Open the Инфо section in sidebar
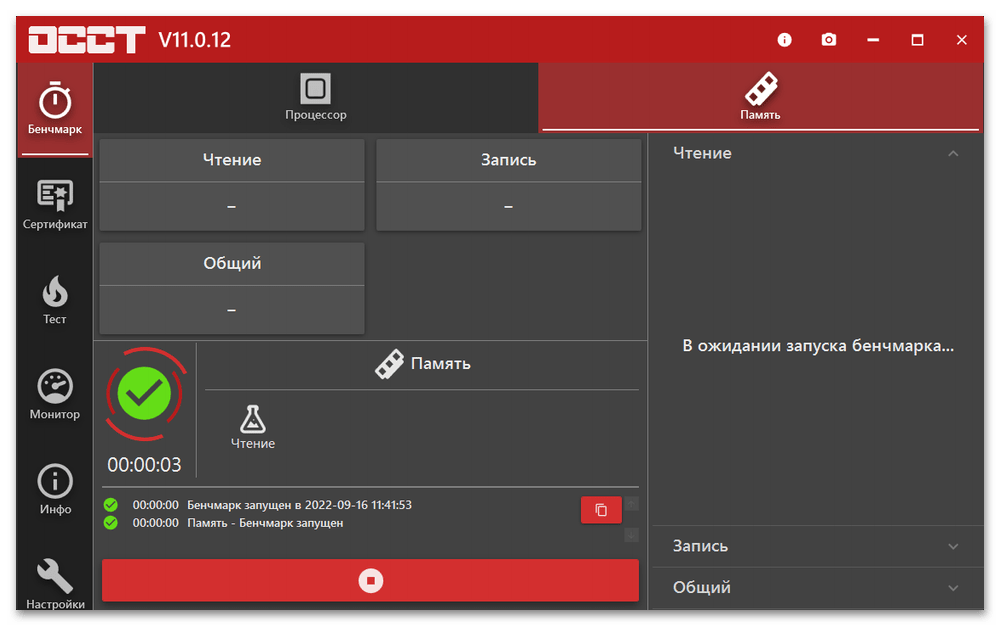 point(55,490)
